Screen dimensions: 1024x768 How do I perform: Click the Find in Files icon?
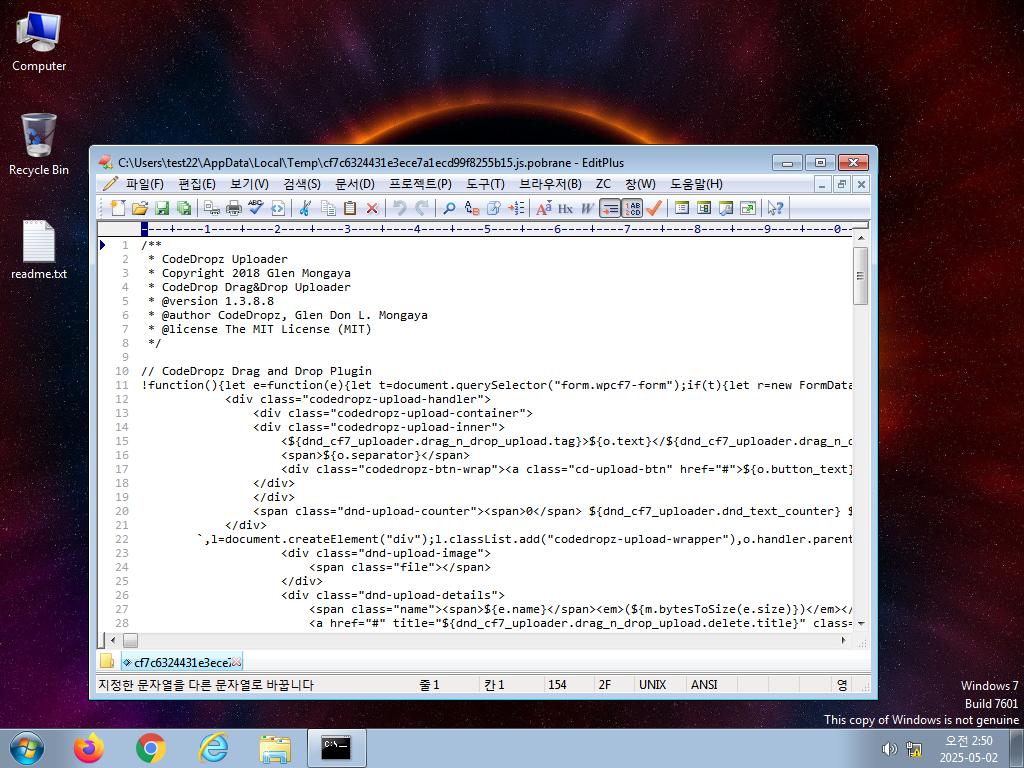[x=494, y=208]
